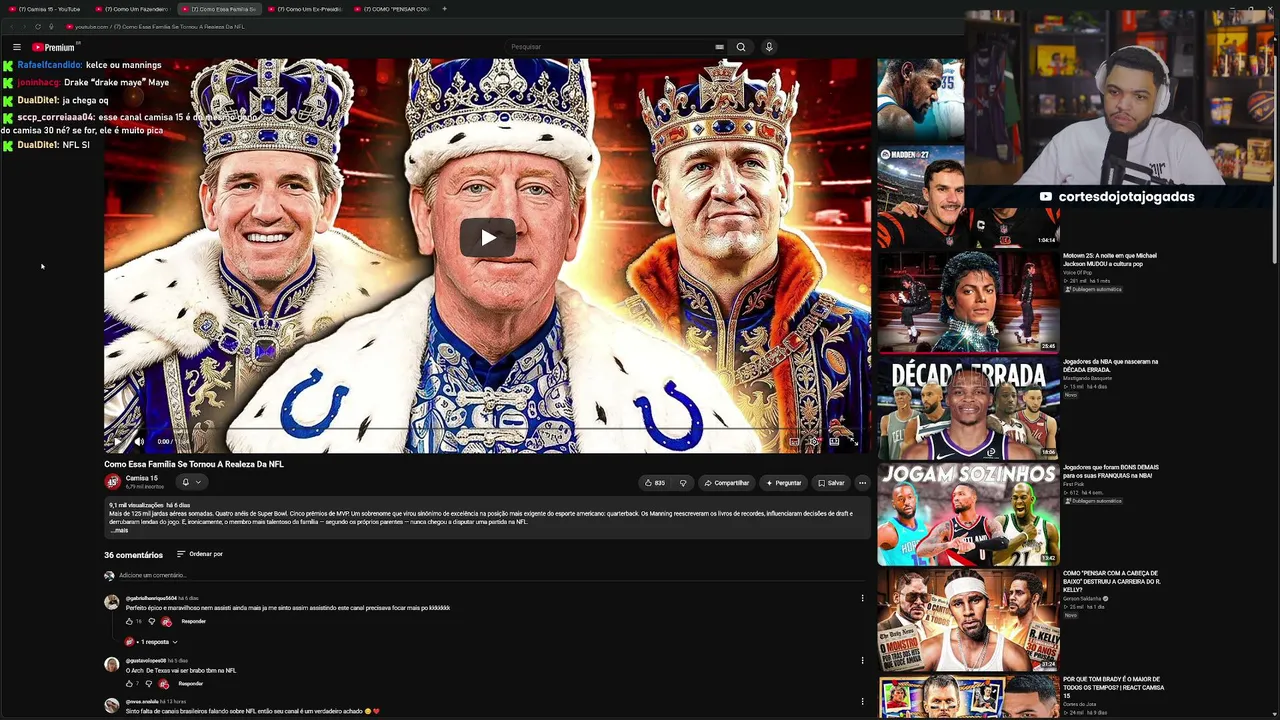Image resolution: width=1280 pixels, height=720 pixels.
Task: Open the Camisa 15 channel avatar
Action: click(x=113, y=482)
